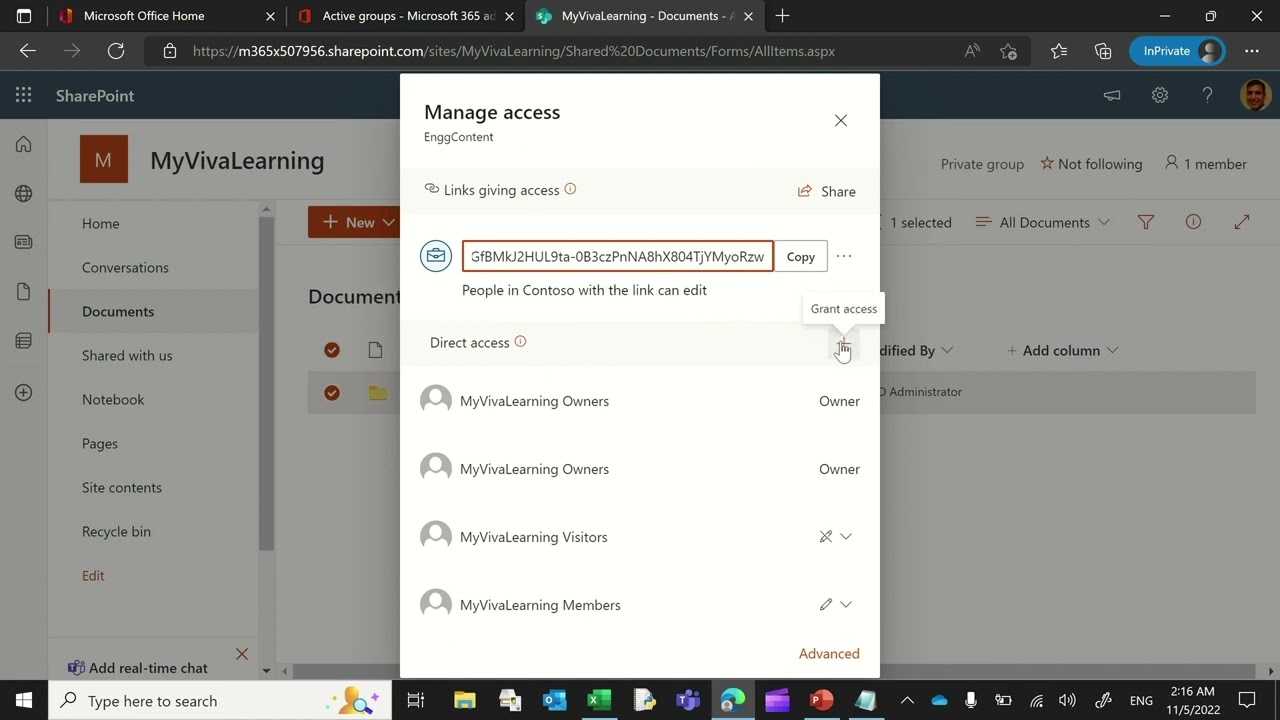
Task: Close the Add real-time chat prompt
Action: (241, 654)
